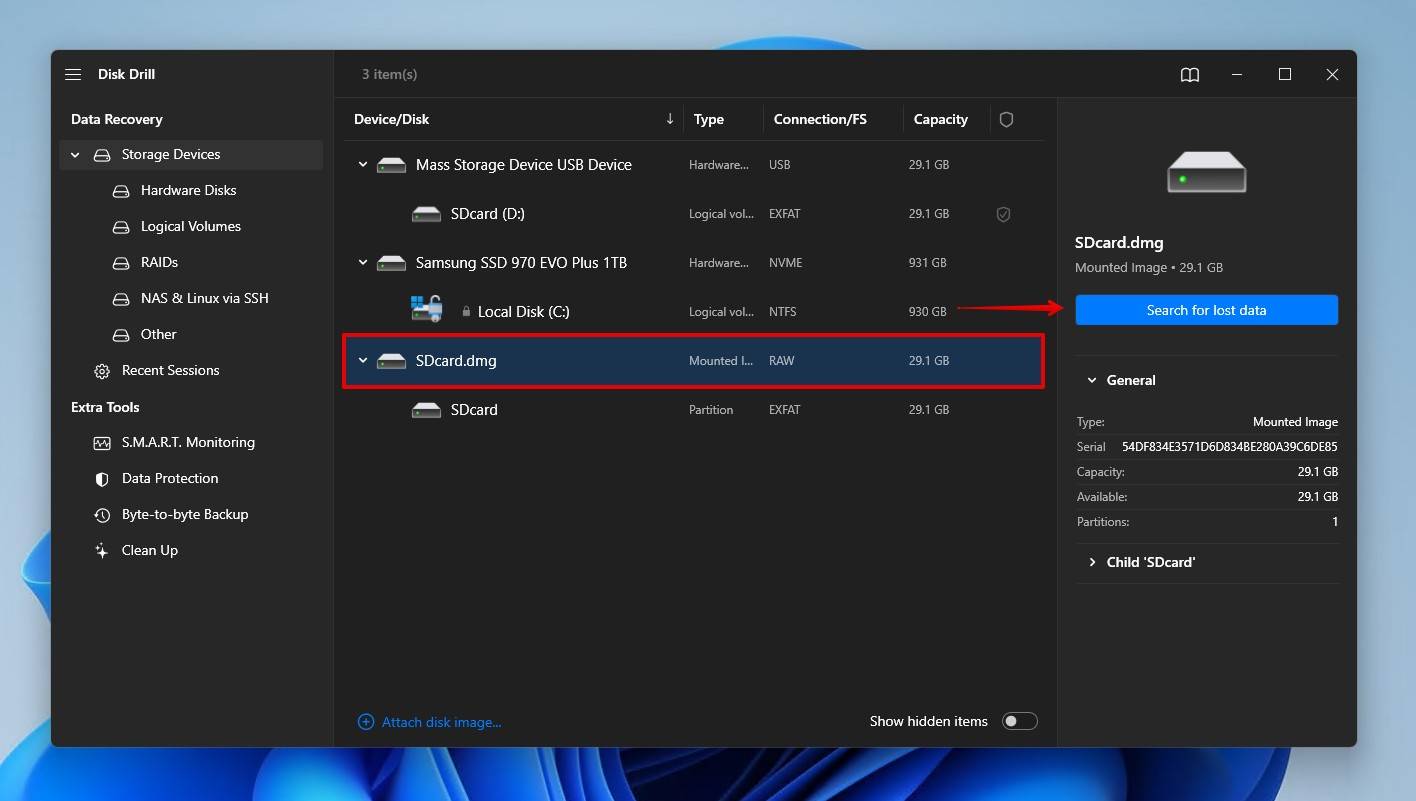
Task: Click the large drive image in details panel
Action: pyautogui.click(x=1206, y=172)
